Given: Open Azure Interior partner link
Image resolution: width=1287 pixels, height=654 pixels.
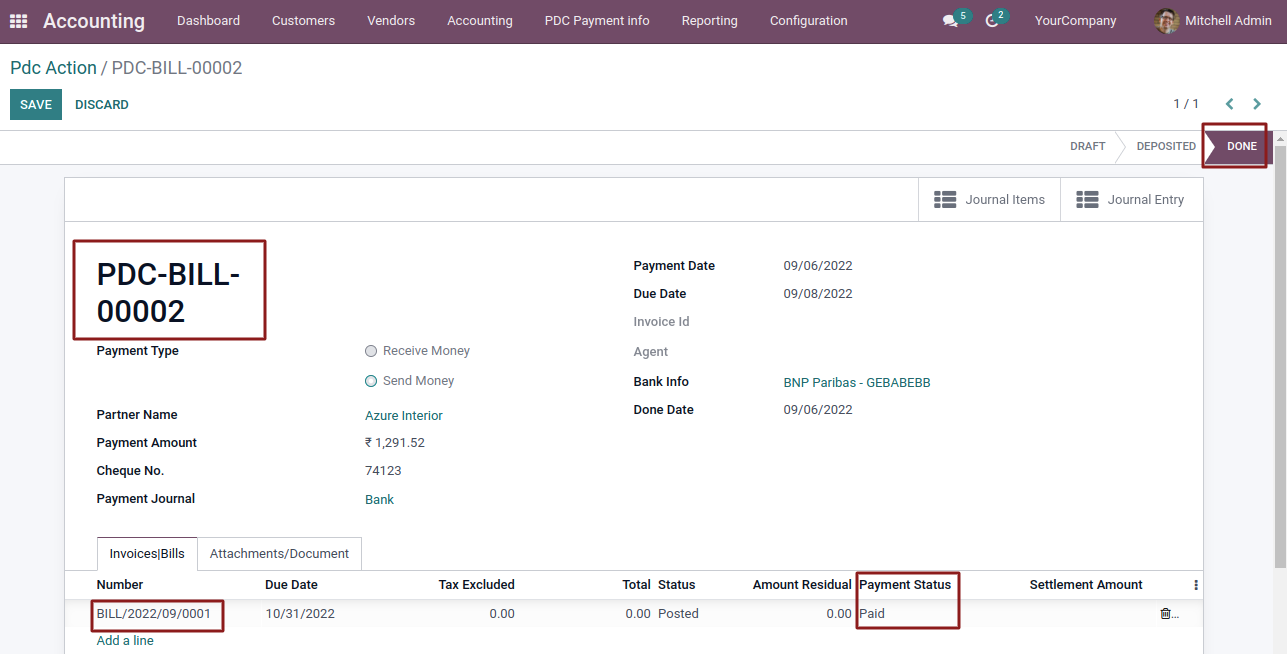Looking at the screenshot, I should point(404,416).
